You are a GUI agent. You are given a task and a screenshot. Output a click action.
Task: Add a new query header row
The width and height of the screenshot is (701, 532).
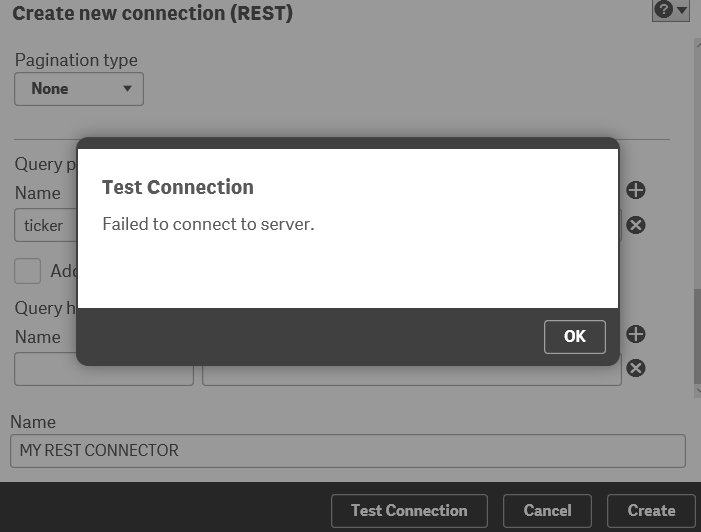pos(636,334)
